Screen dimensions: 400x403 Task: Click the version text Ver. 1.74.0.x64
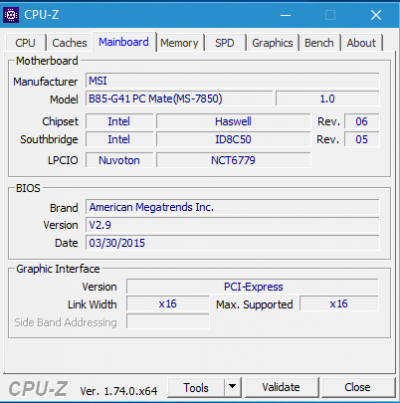[118, 391]
